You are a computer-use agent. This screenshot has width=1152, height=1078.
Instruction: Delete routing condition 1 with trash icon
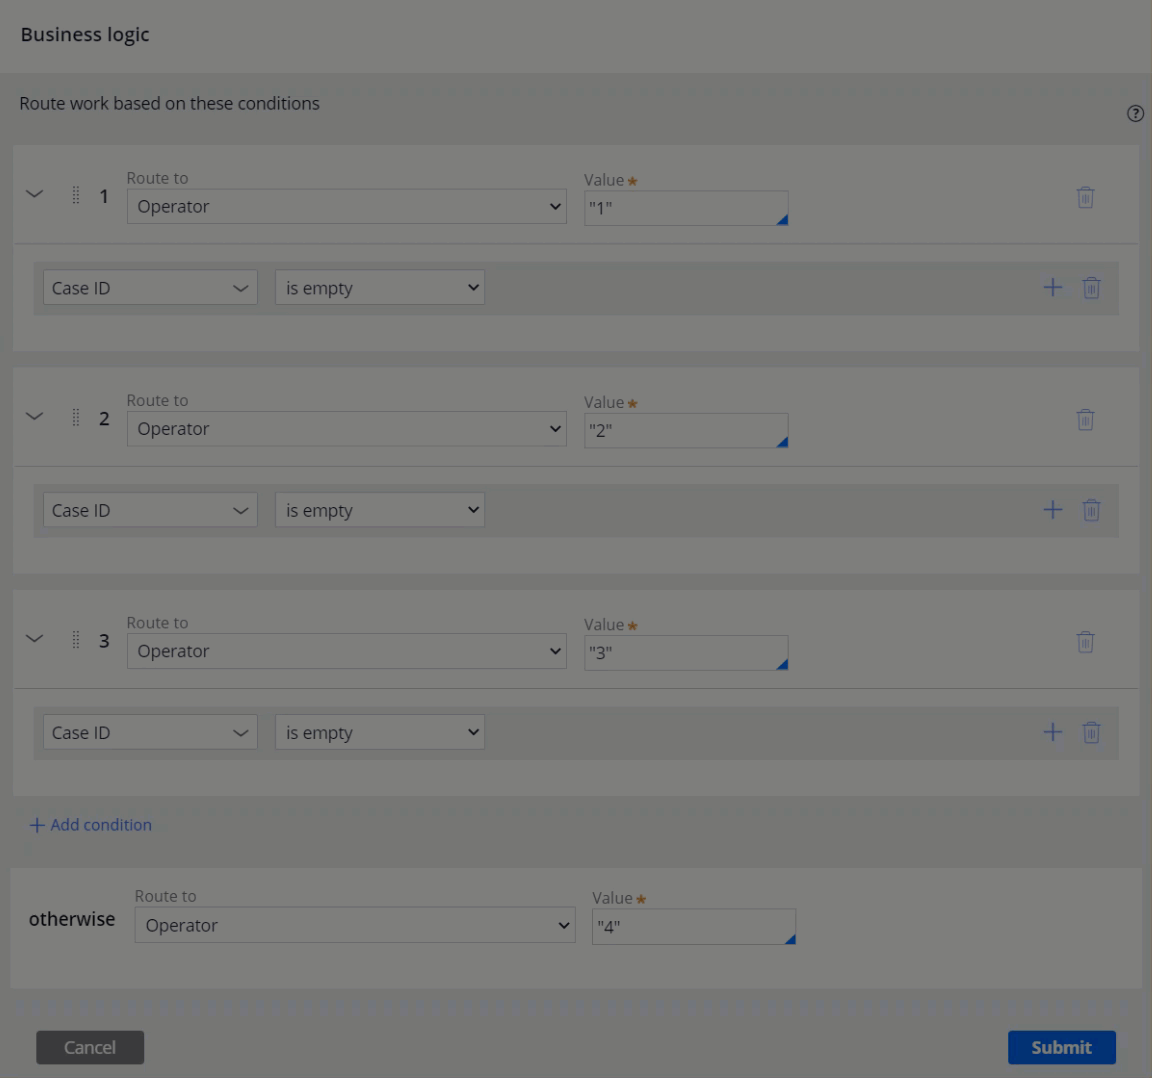(x=1085, y=197)
